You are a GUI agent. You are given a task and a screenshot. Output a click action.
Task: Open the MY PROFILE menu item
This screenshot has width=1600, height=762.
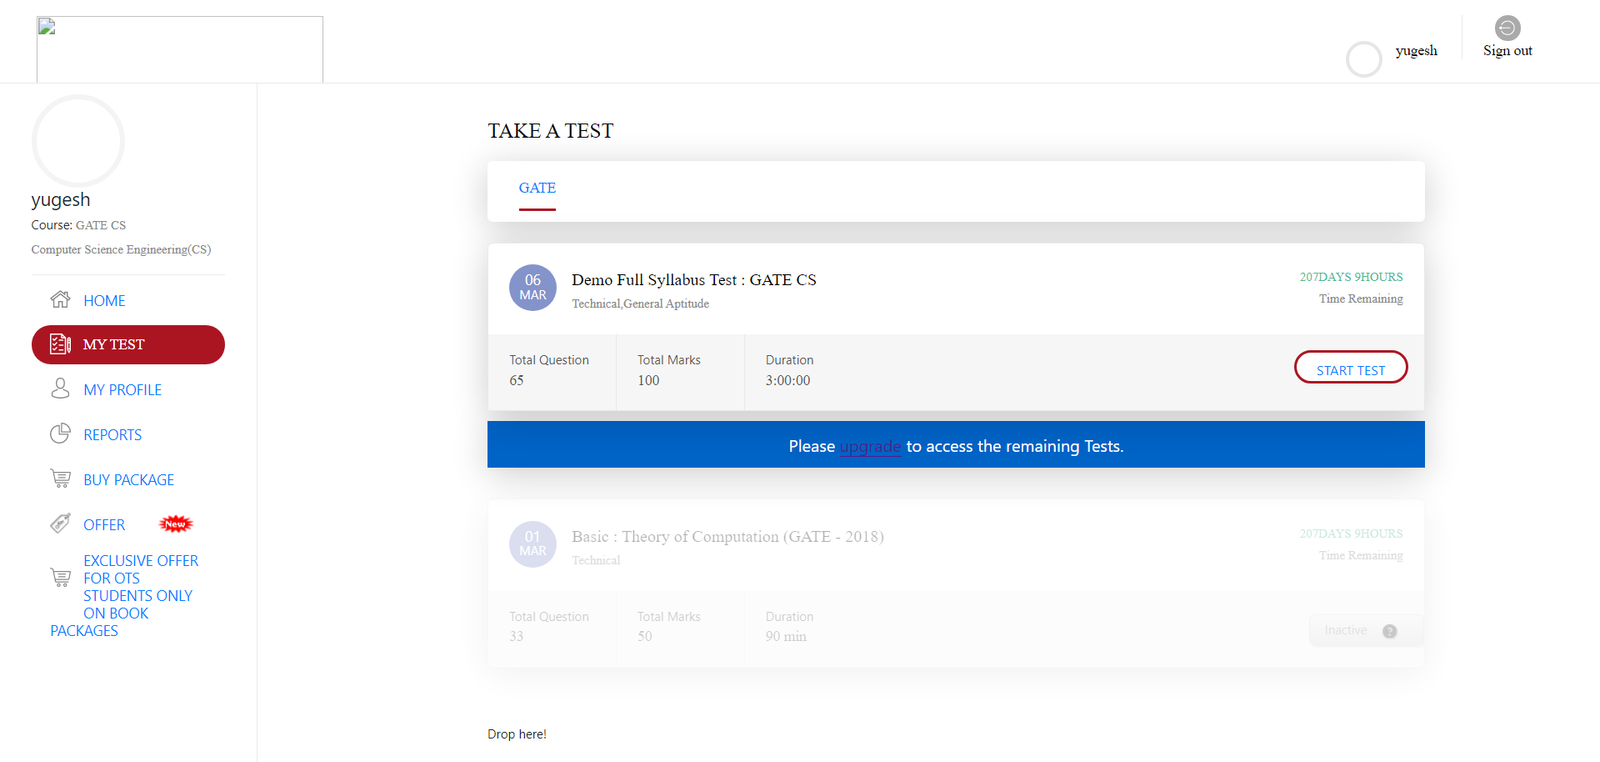click(122, 390)
